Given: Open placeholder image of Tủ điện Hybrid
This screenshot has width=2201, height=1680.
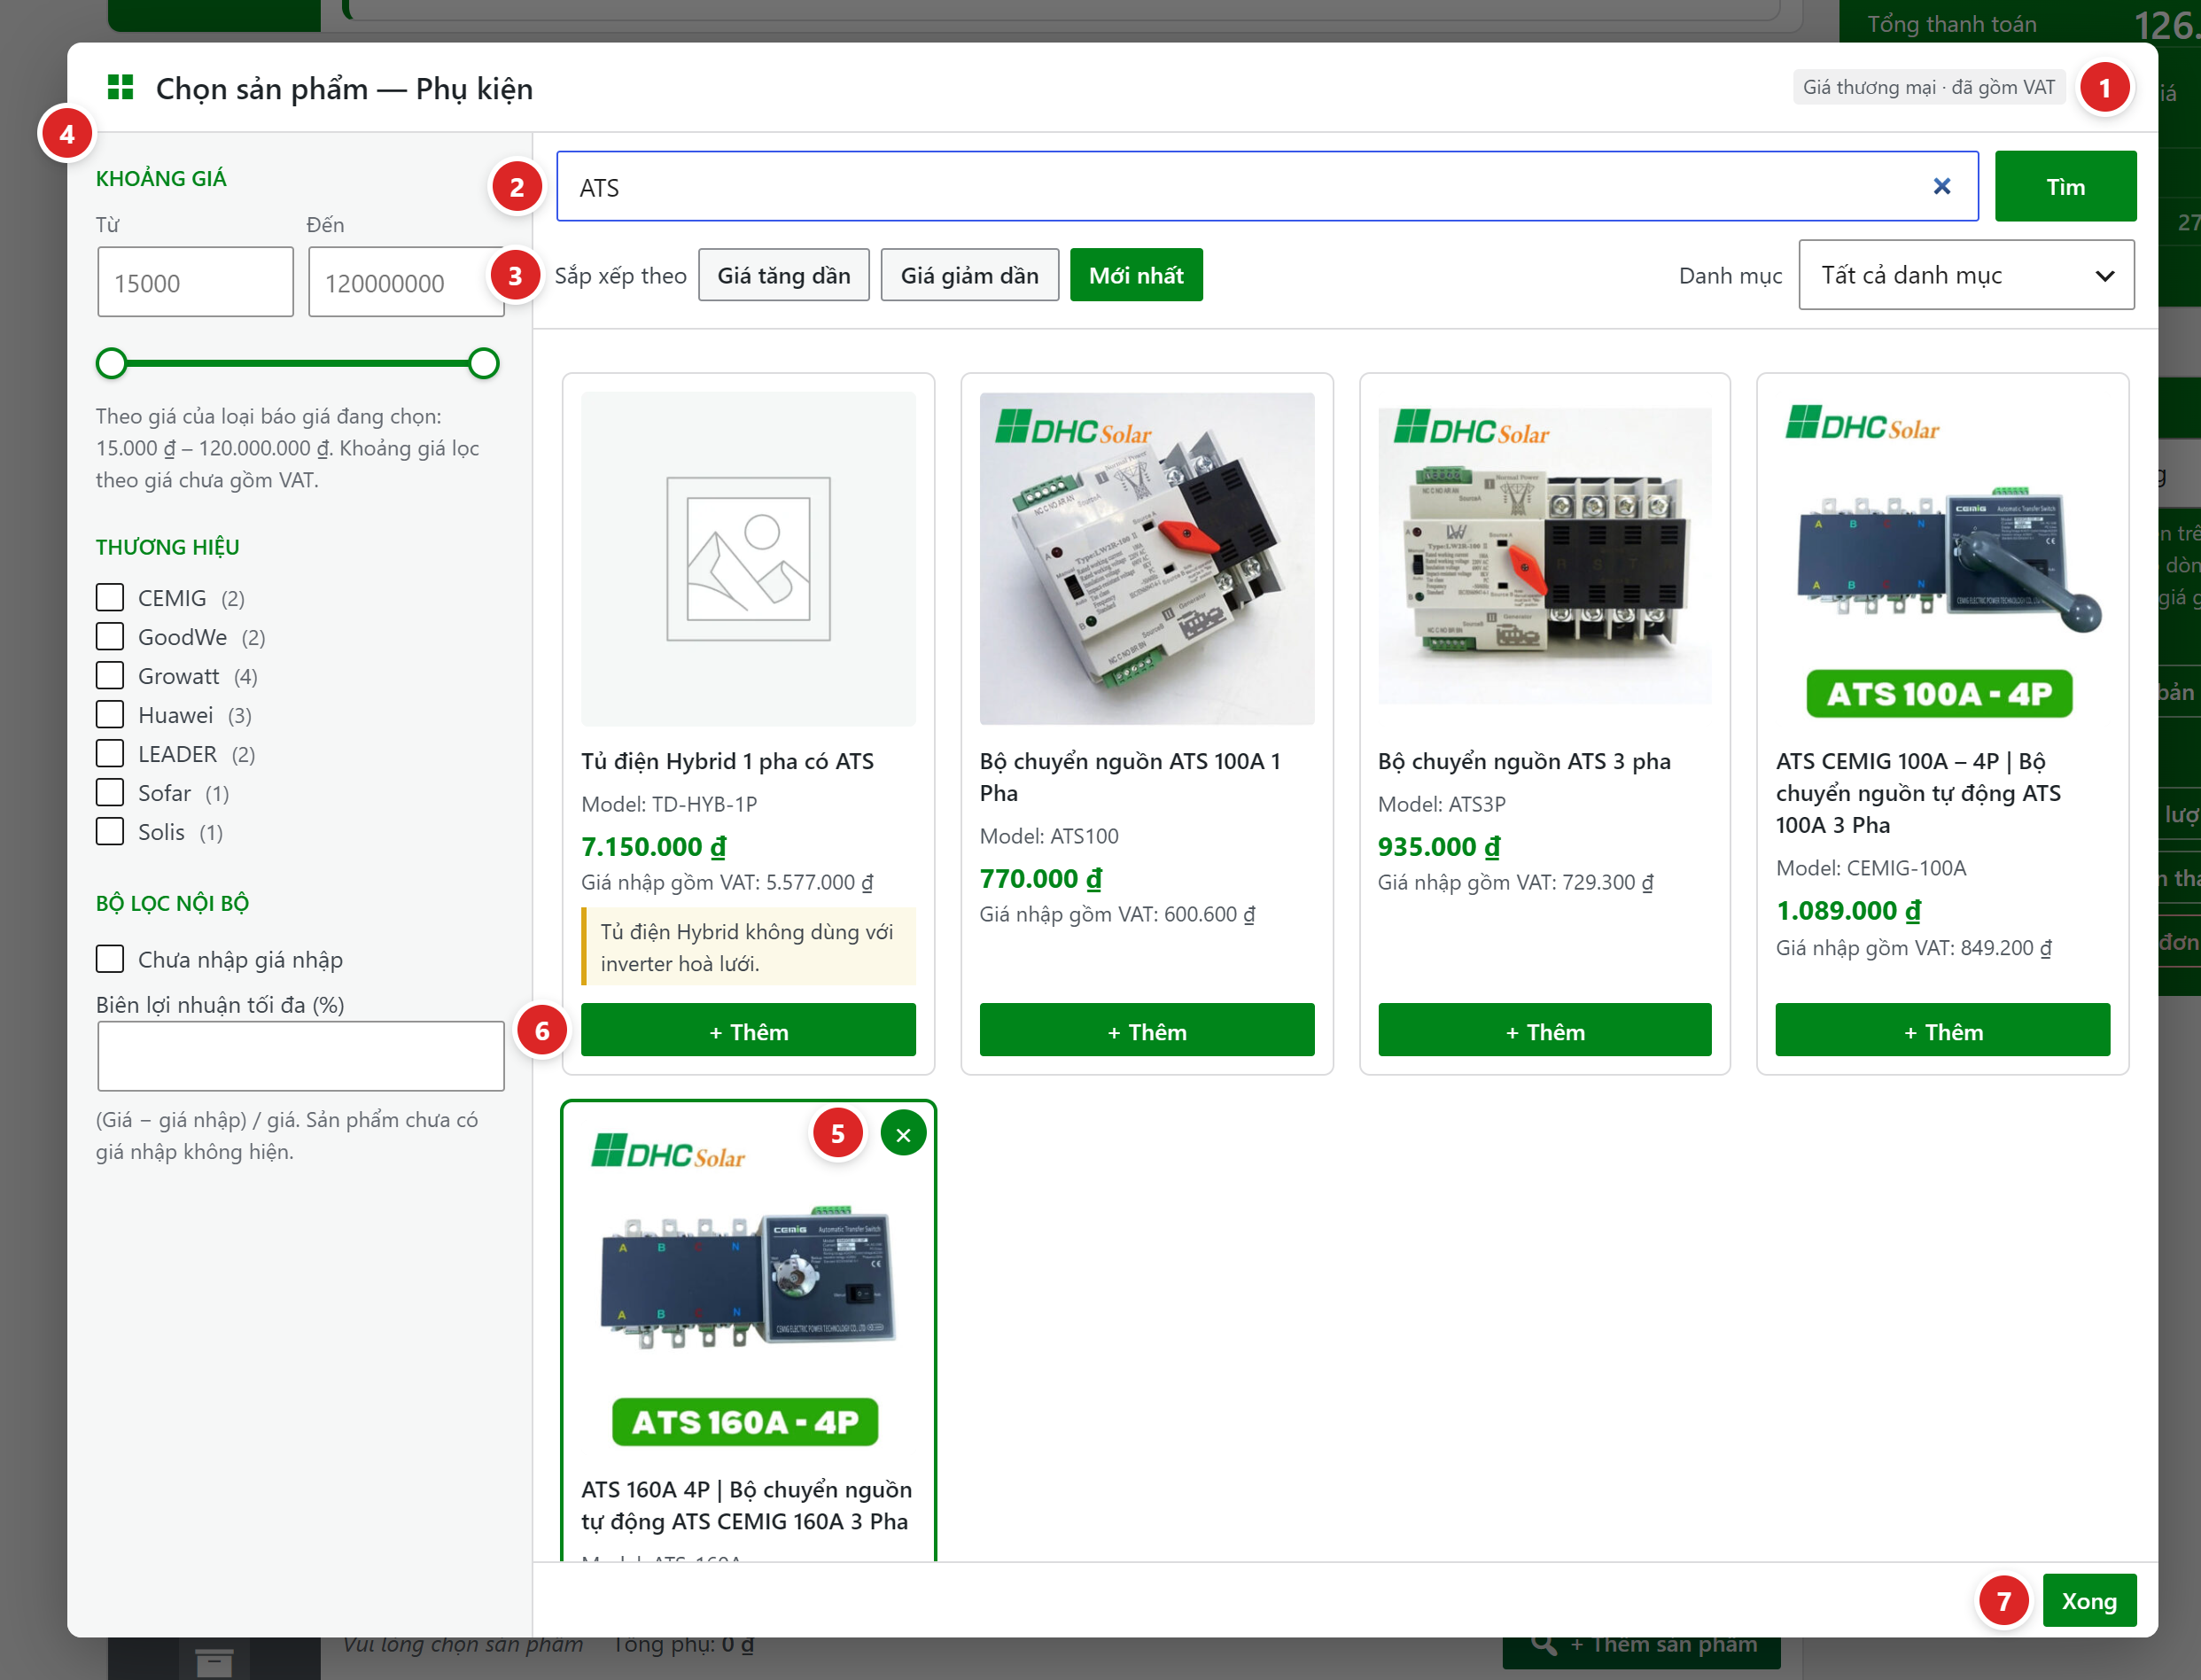Looking at the screenshot, I should [x=748, y=559].
